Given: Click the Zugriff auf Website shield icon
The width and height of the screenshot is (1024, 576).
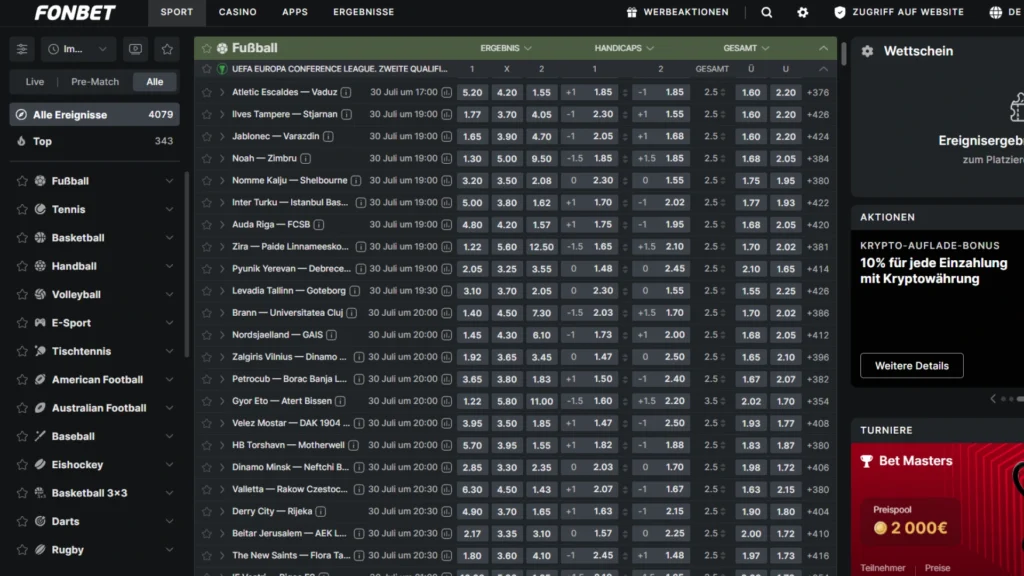Looking at the screenshot, I should [840, 12].
